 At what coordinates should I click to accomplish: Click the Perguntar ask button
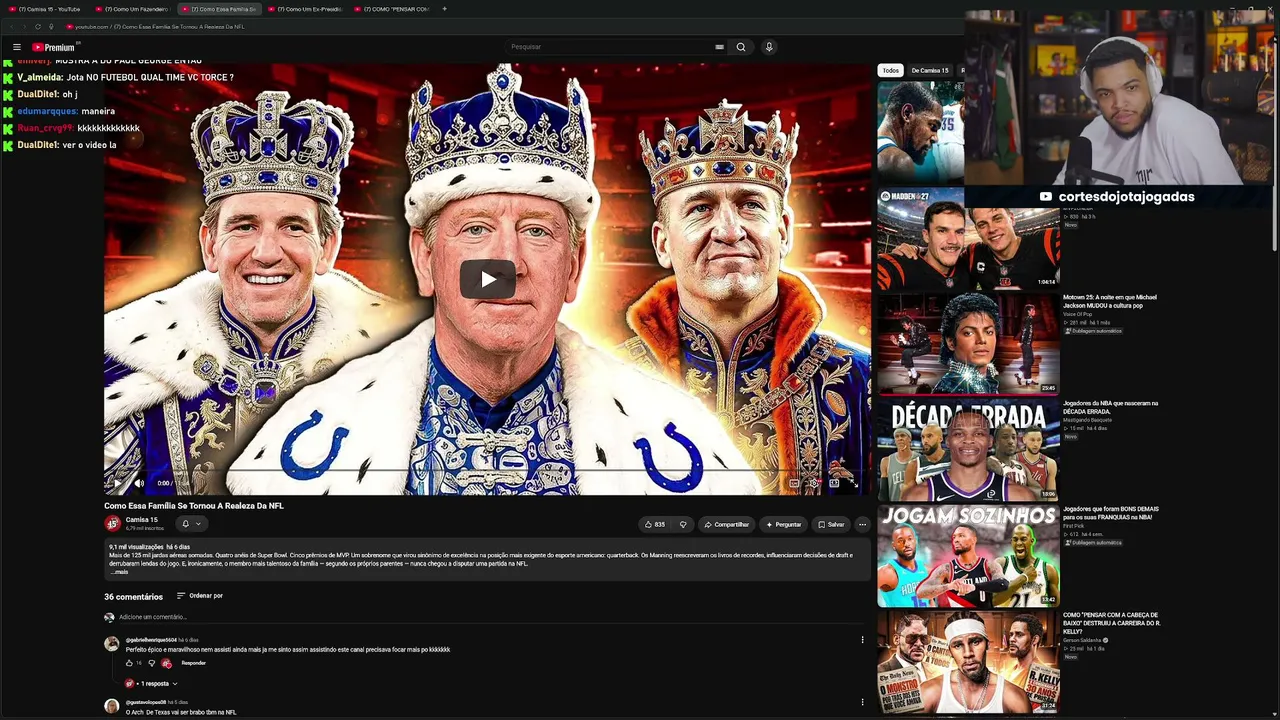pyautogui.click(x=783, y=524)
